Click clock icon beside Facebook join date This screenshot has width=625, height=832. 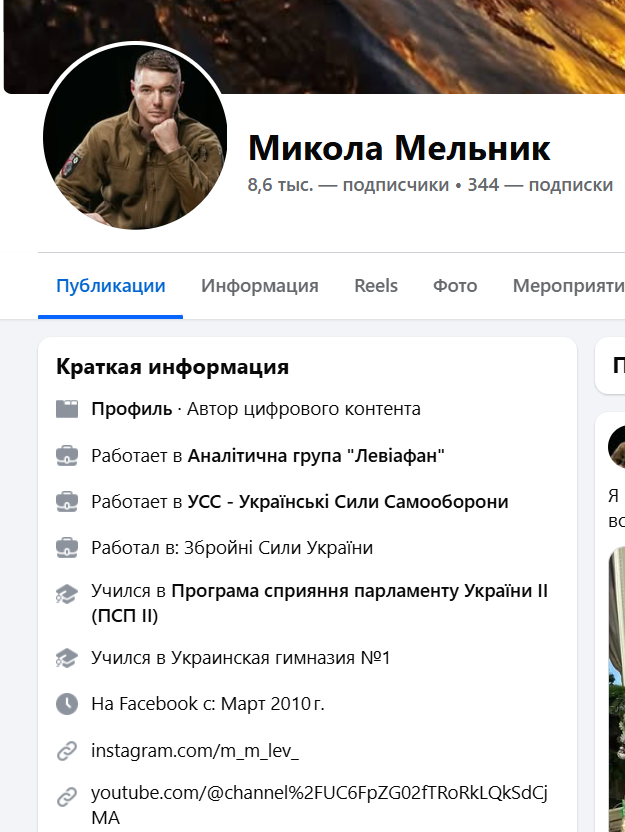coord(67,704)
